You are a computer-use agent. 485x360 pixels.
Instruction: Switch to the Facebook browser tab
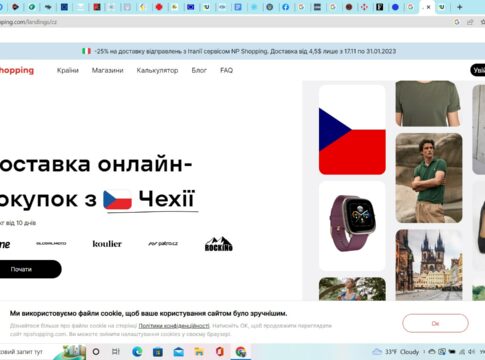[285, 7]
